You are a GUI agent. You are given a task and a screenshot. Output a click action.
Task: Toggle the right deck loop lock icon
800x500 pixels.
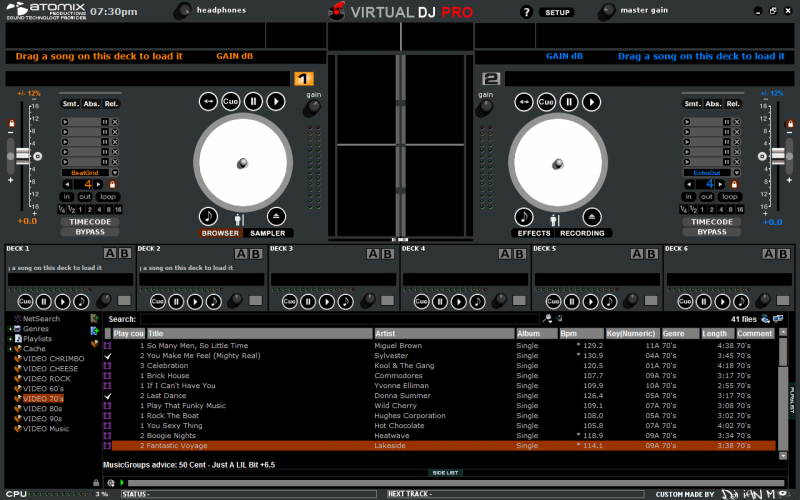point(734,184)
